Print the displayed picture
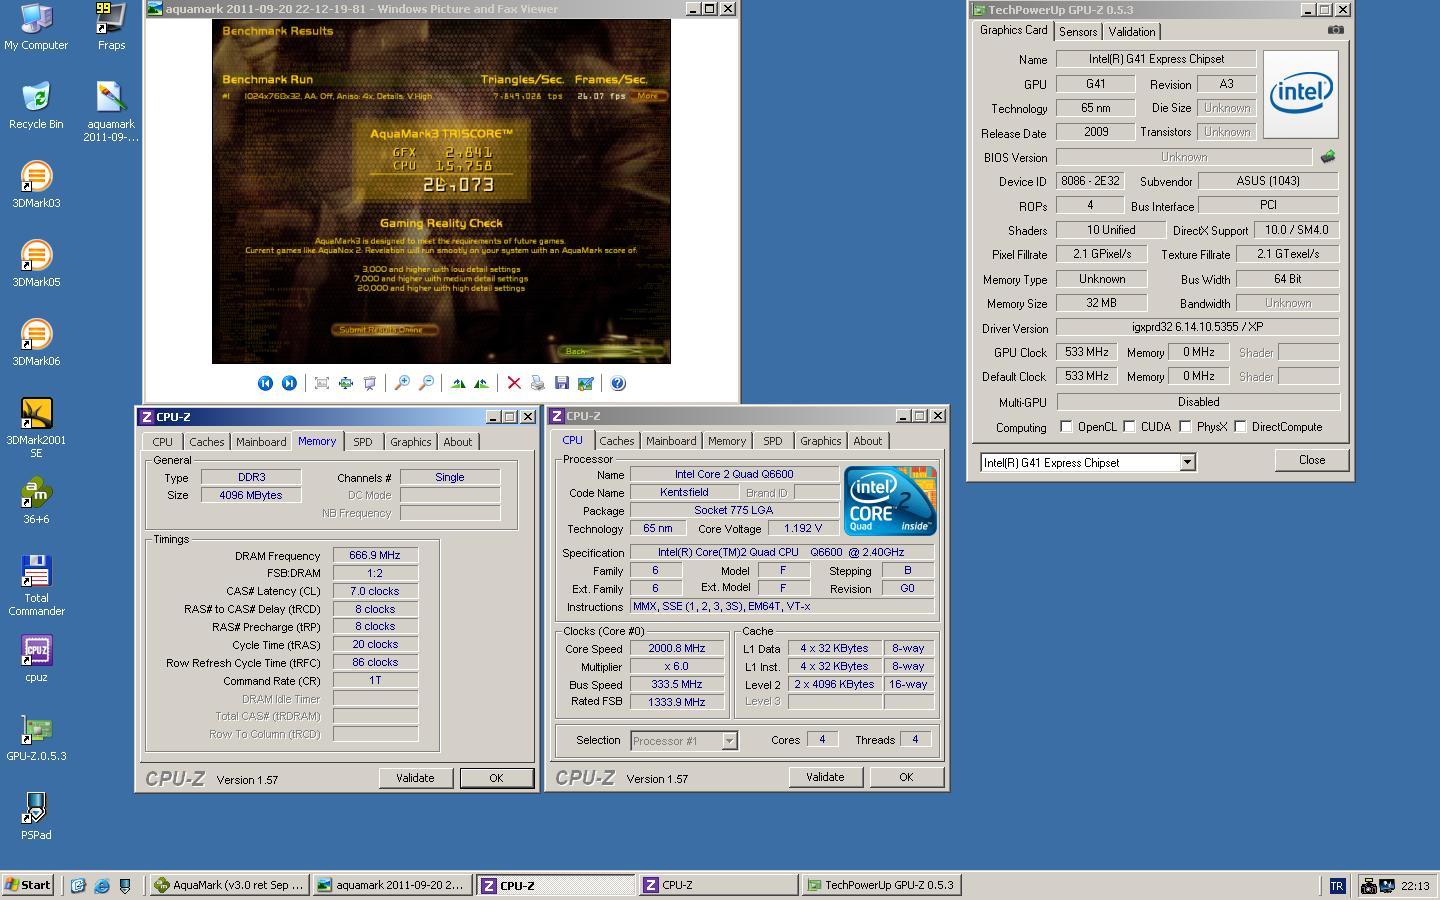The height and width of the screenshot is (900, 1440). tap(538, 383)
